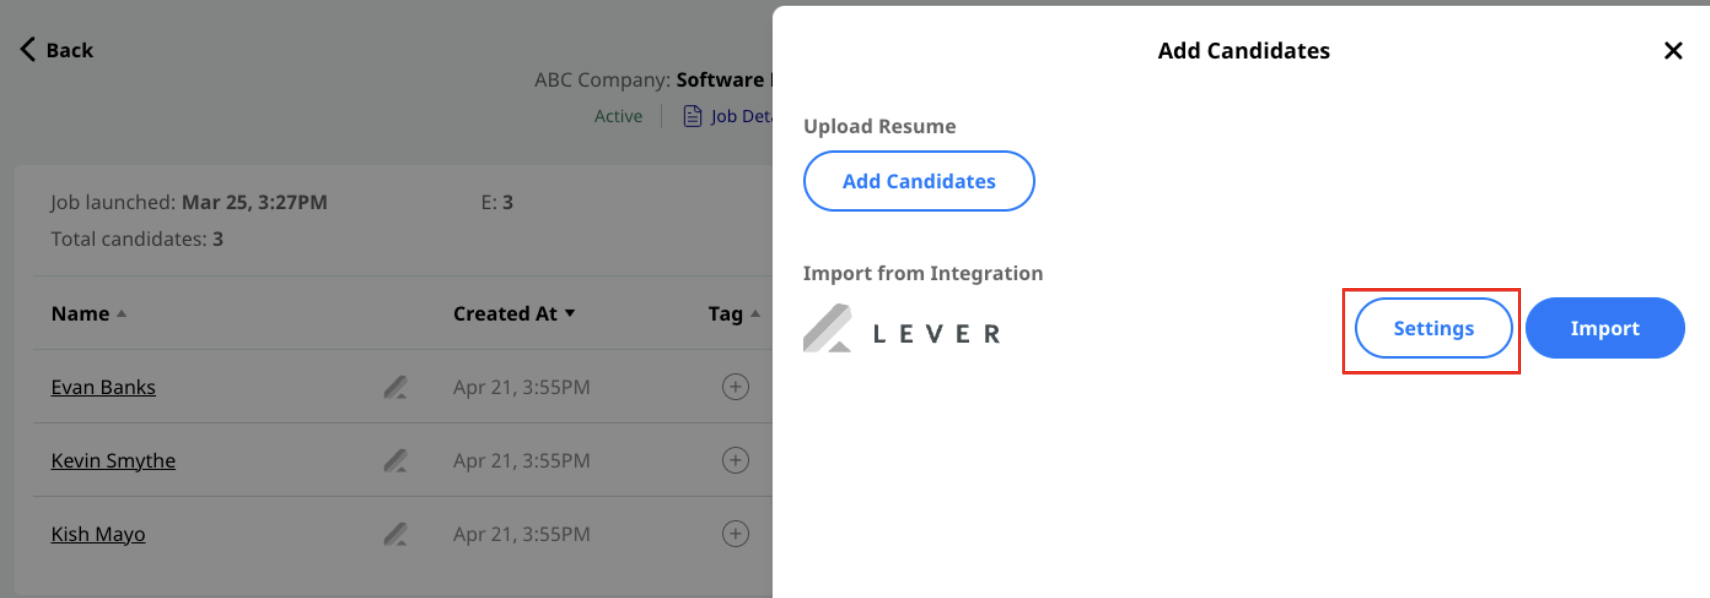Click Add Candidates under Upload Resume
The width and height of the screenshot is (1710, 598).
[x=919, y=181]
